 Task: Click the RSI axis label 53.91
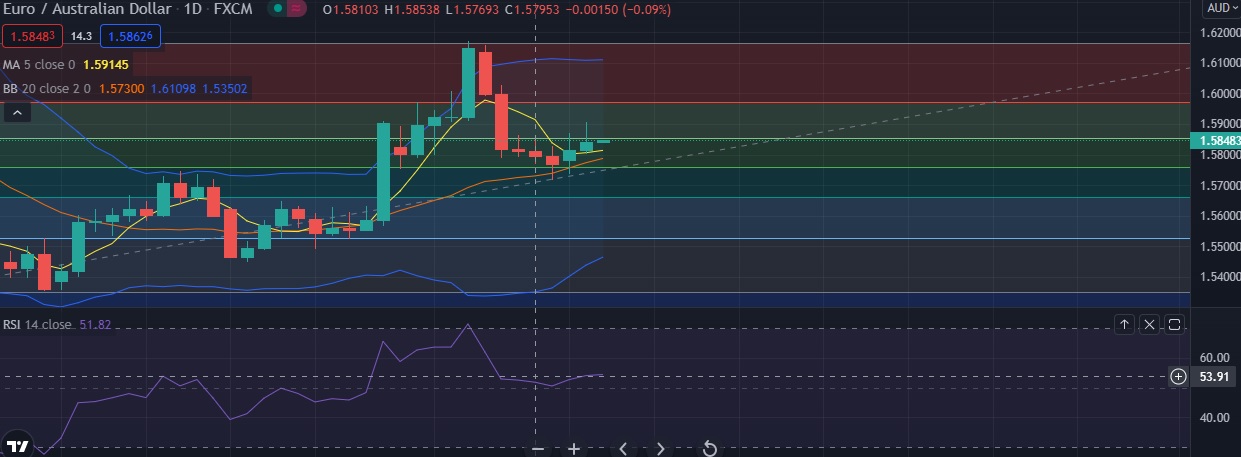[x=1213, y=377]
